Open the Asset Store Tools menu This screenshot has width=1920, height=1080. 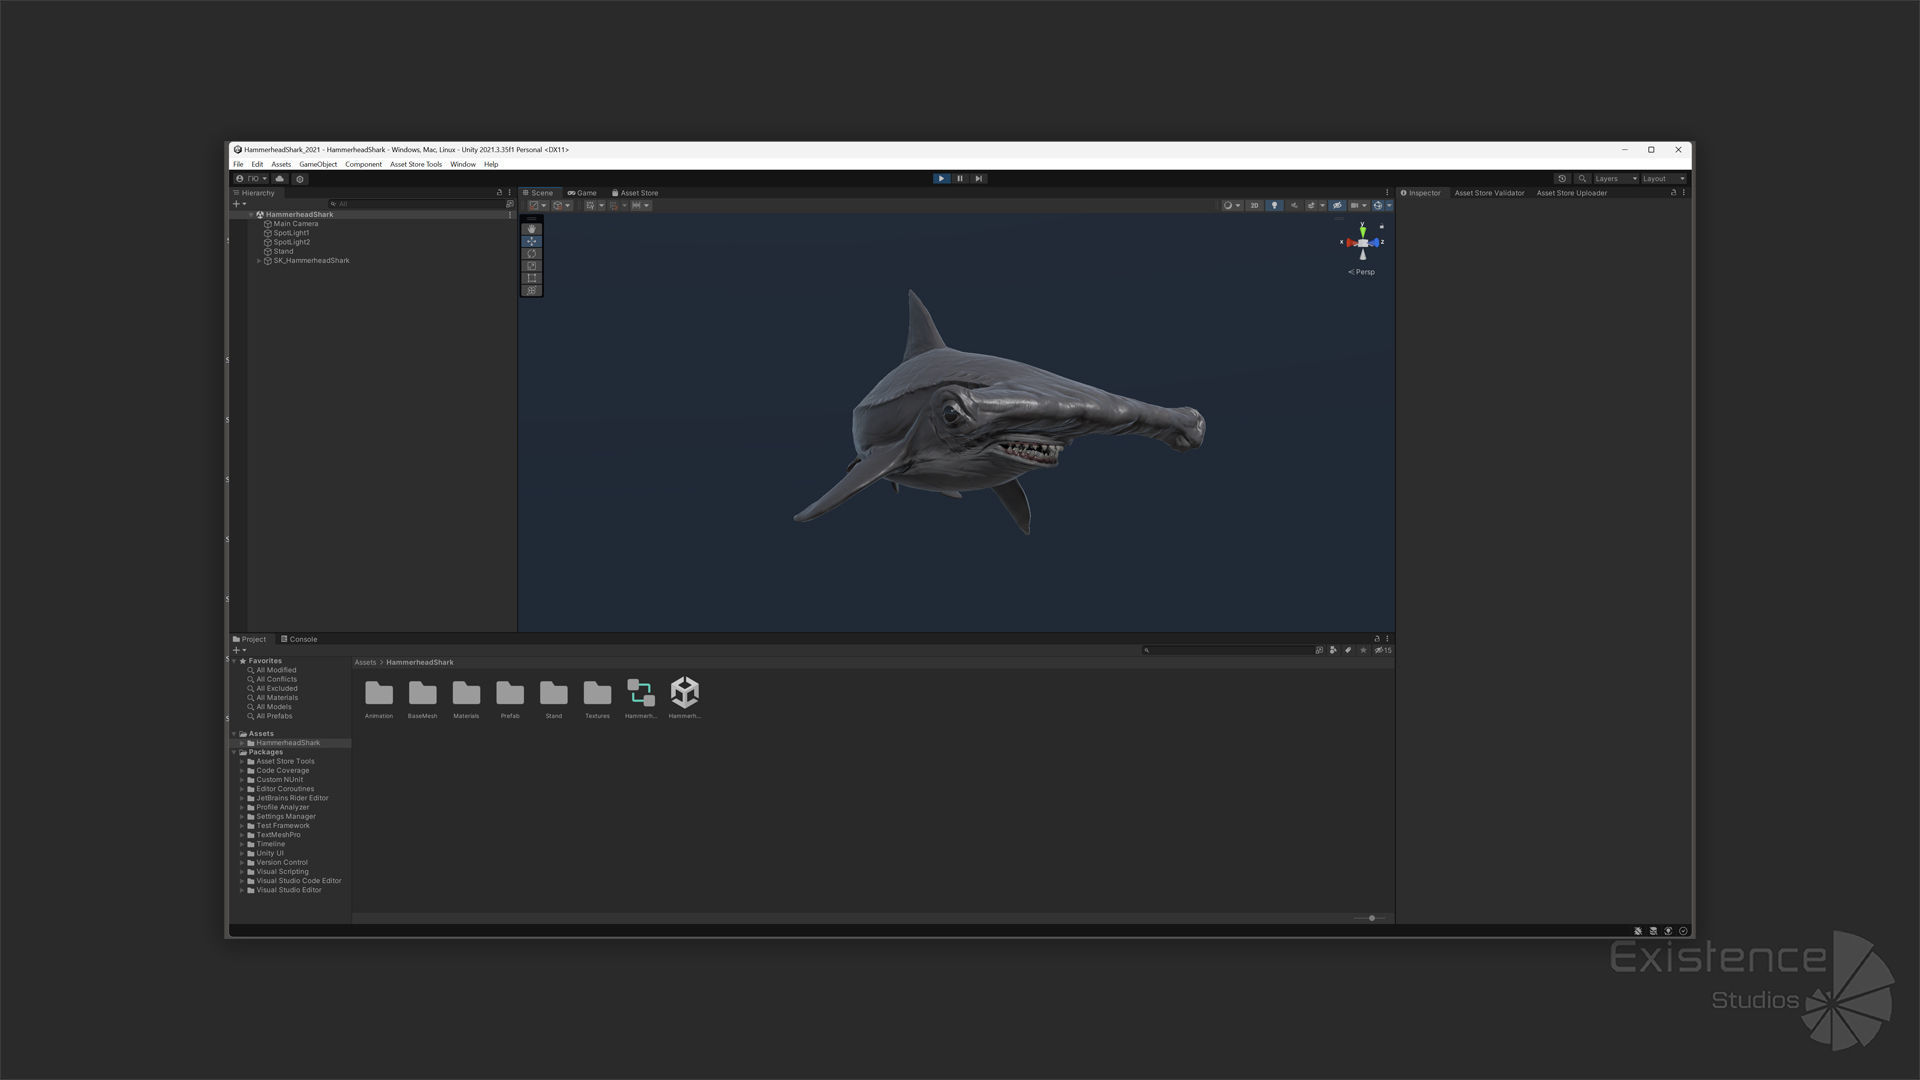pyautogui.click(x=416, y=164)
